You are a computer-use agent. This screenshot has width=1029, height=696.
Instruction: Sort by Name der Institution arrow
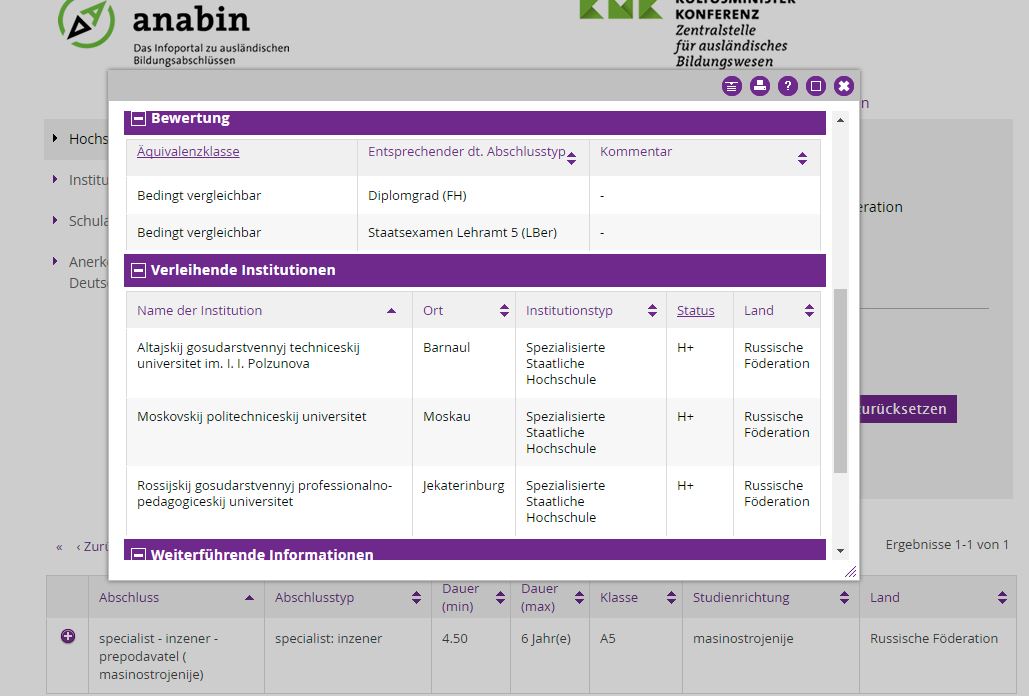coord(391,311)
